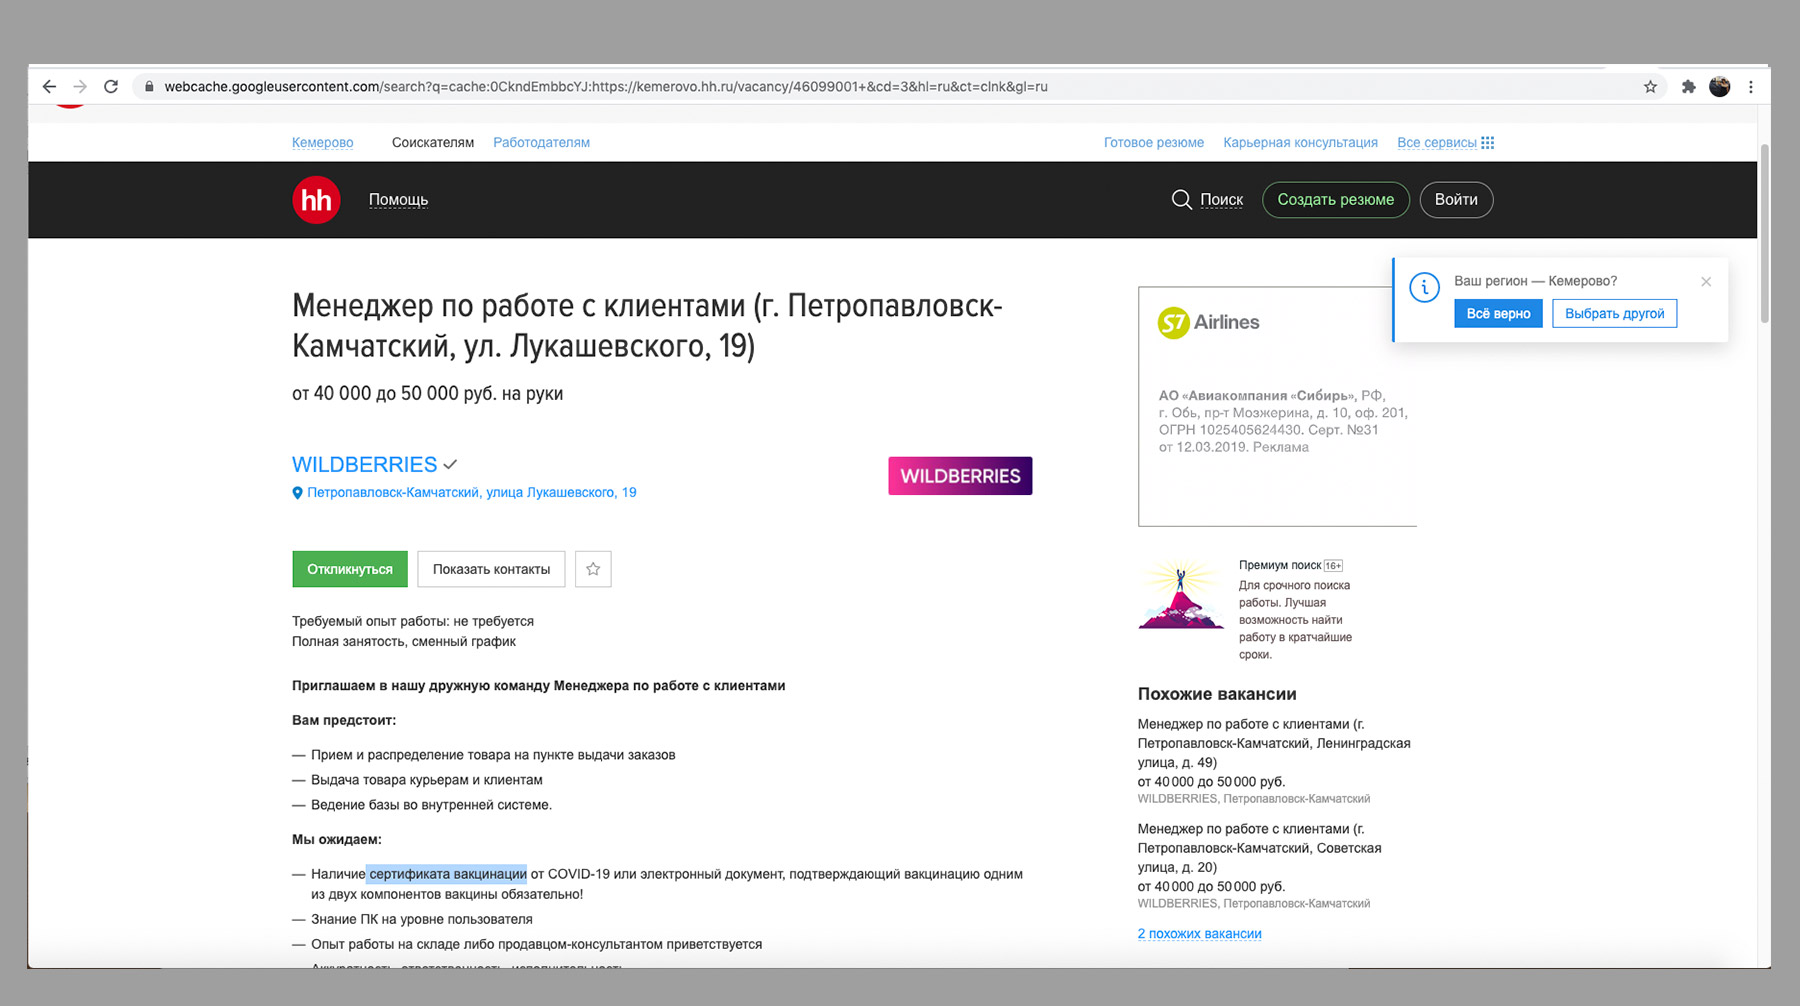The height and width of the screenshot is (1006, 1800).
Task: Select the Соискателям tab
Action: click(433, 142)
